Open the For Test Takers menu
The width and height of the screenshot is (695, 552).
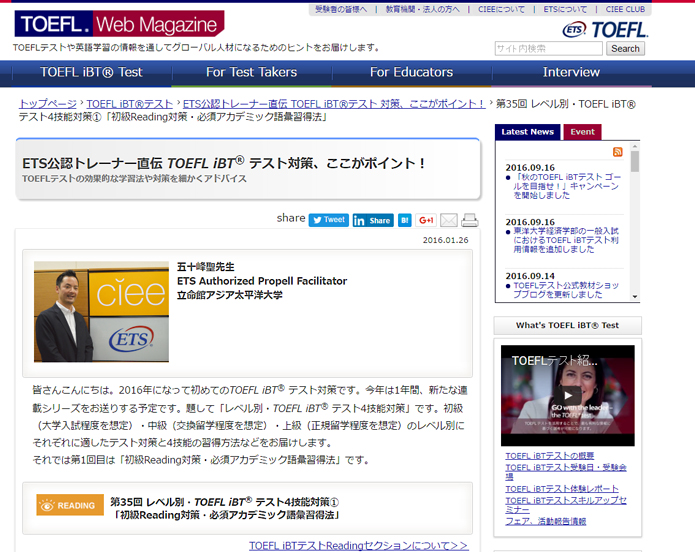(251, 72)
